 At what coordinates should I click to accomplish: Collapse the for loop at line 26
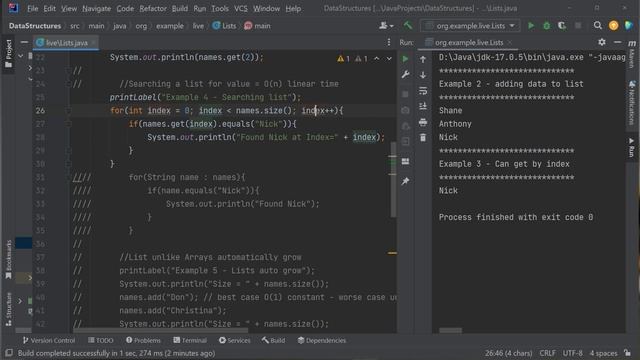click(x=69, y=110)
